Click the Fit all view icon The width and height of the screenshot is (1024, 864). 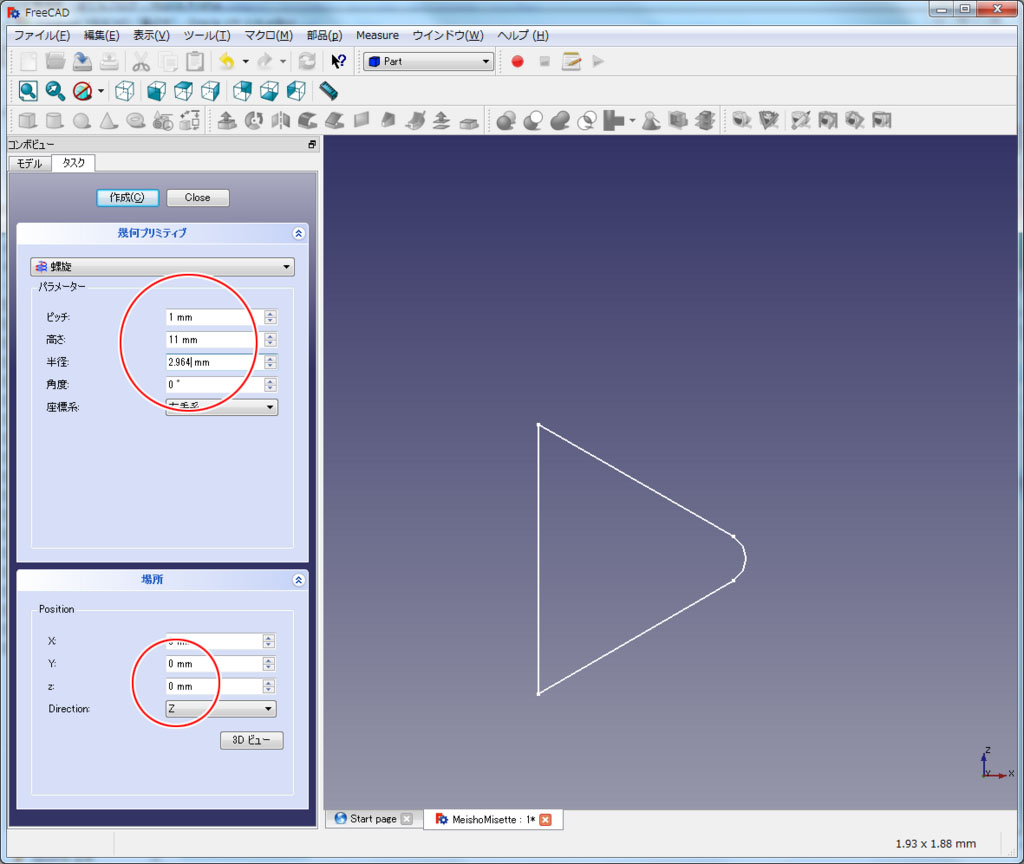[x=28, y=91]
